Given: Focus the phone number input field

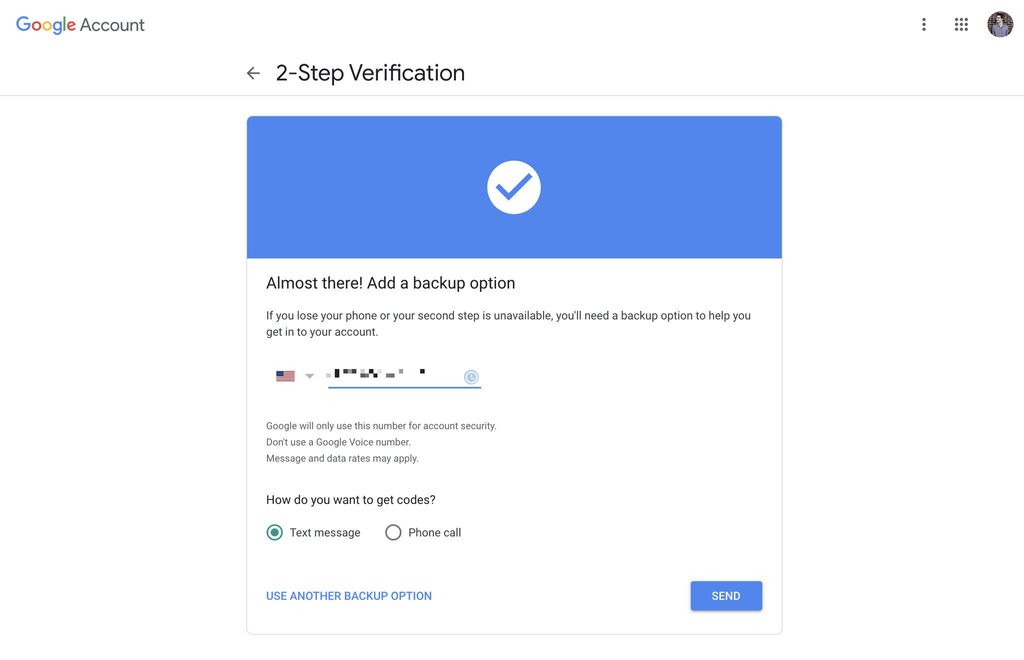Looking at the screenshot, I should pos(404,375).
